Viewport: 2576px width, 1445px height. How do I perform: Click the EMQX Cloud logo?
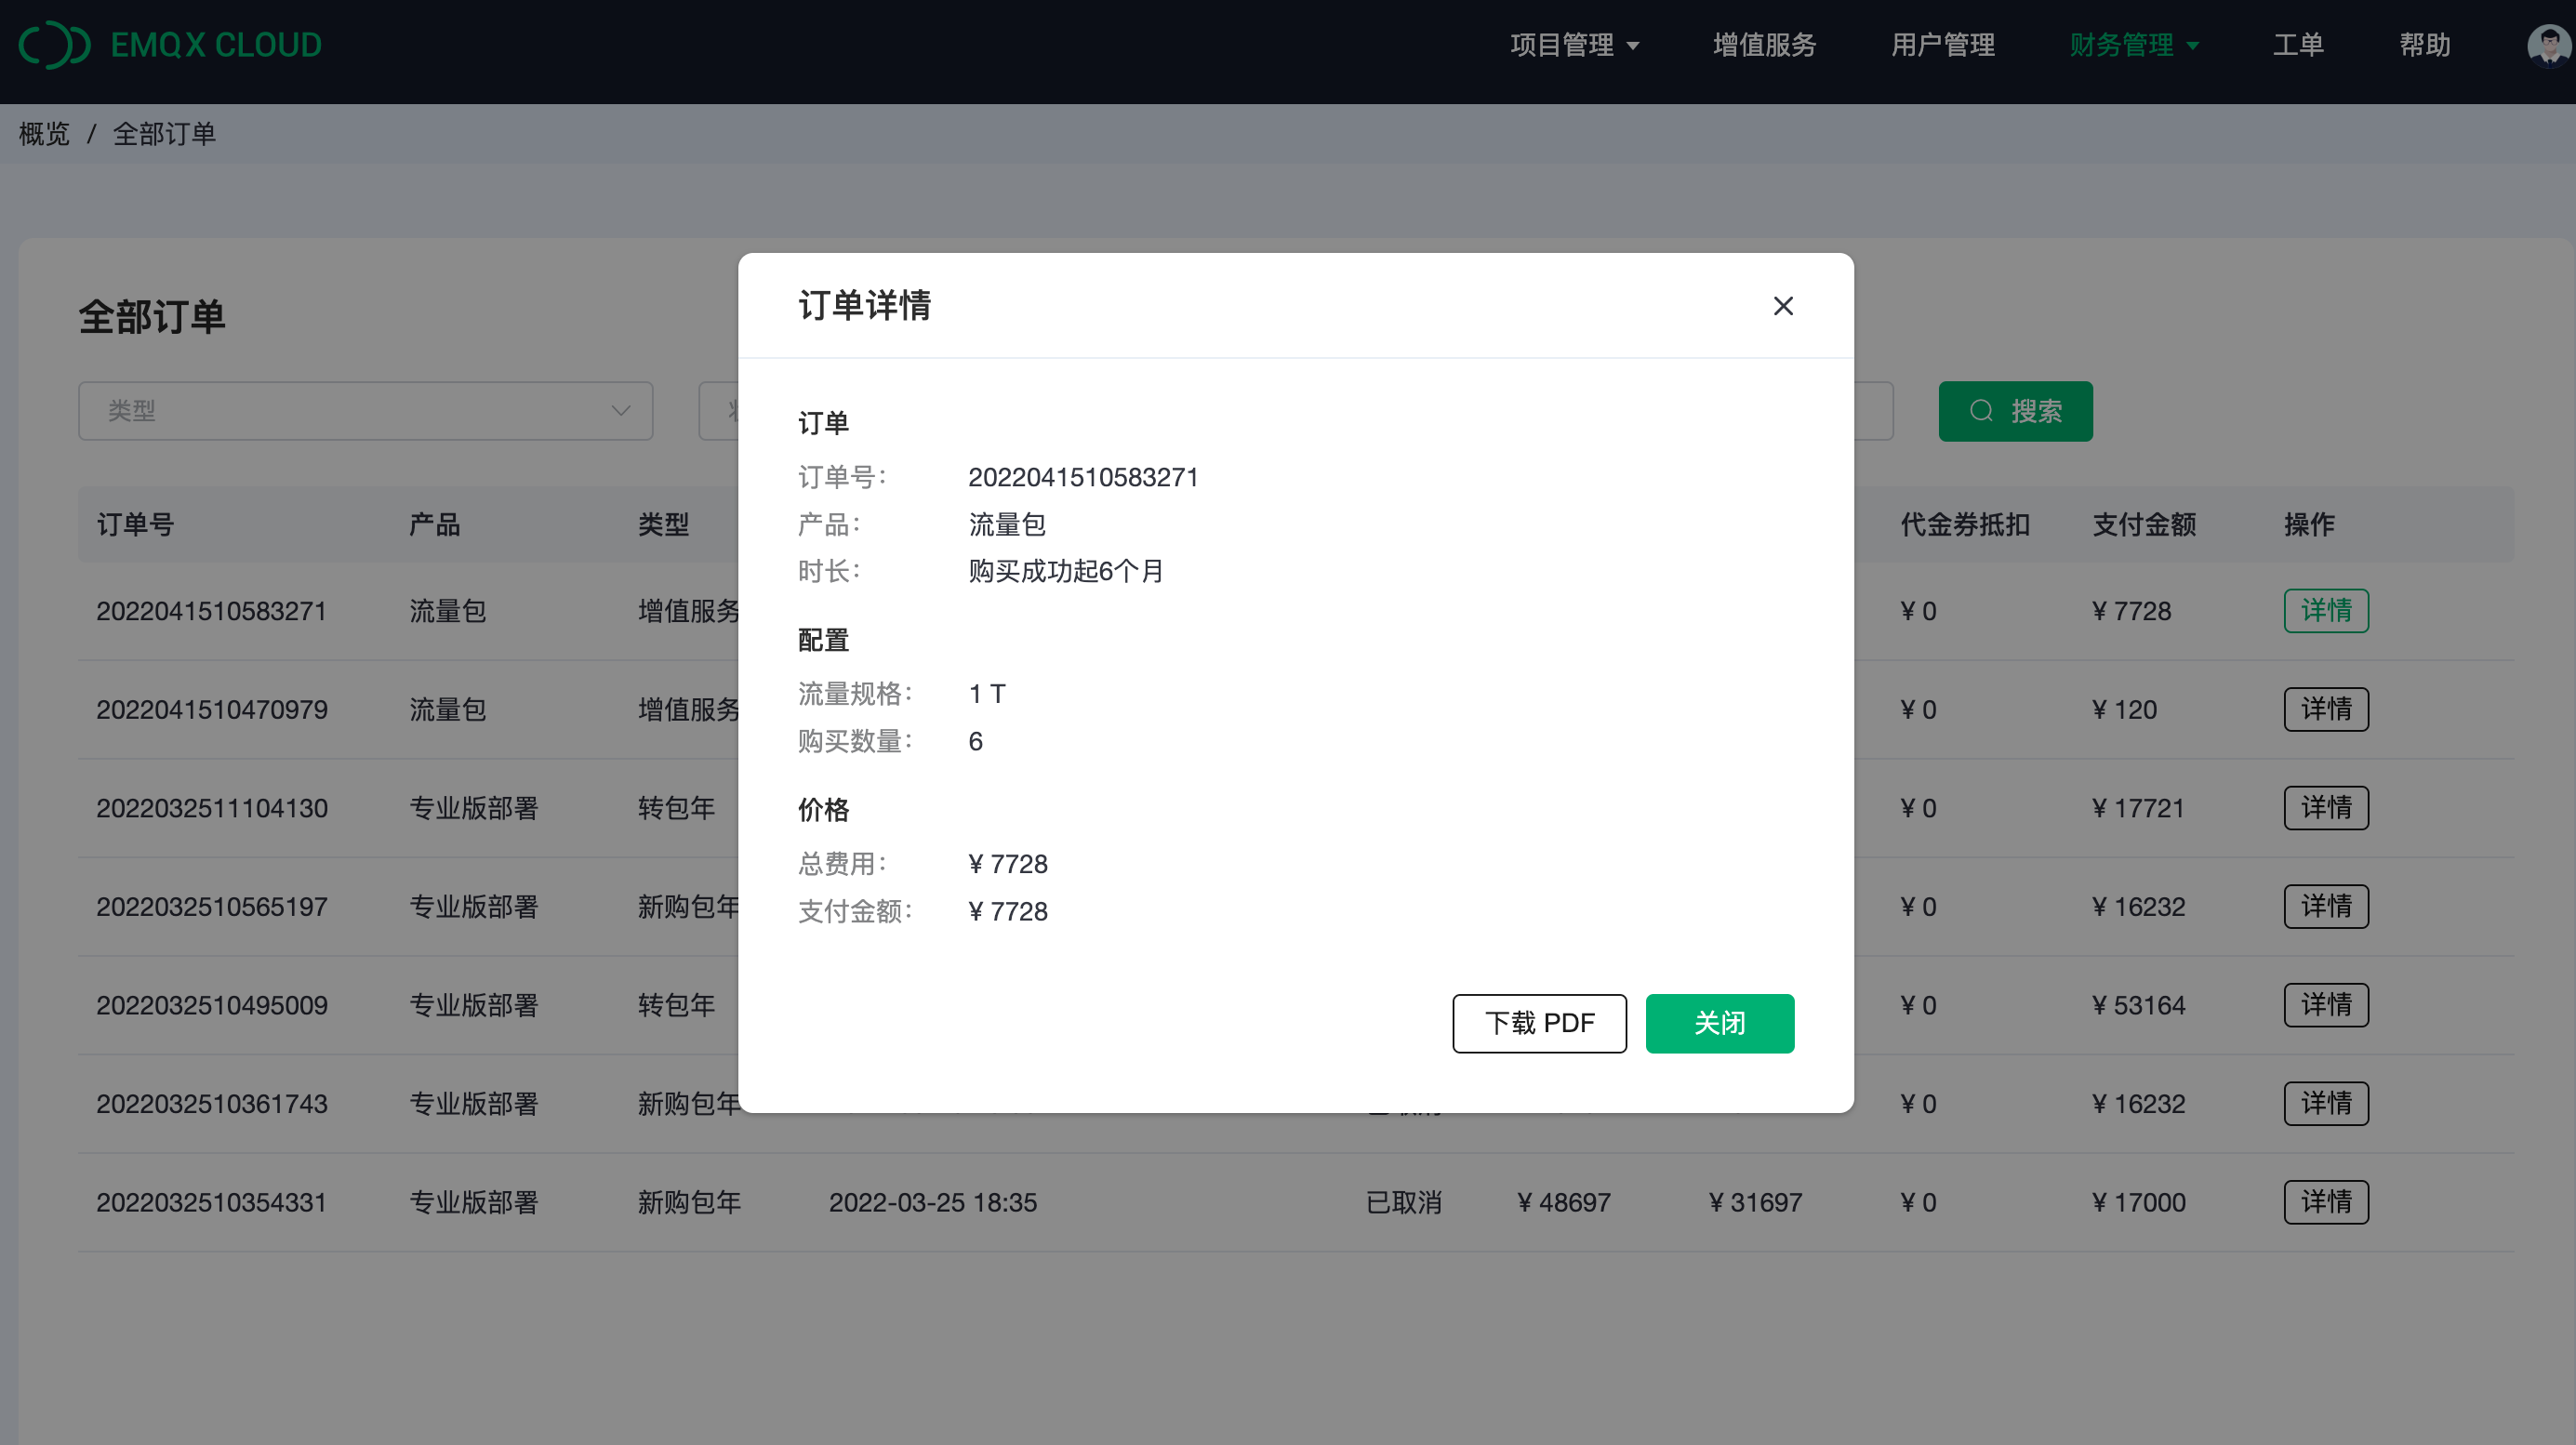(170, 45)
